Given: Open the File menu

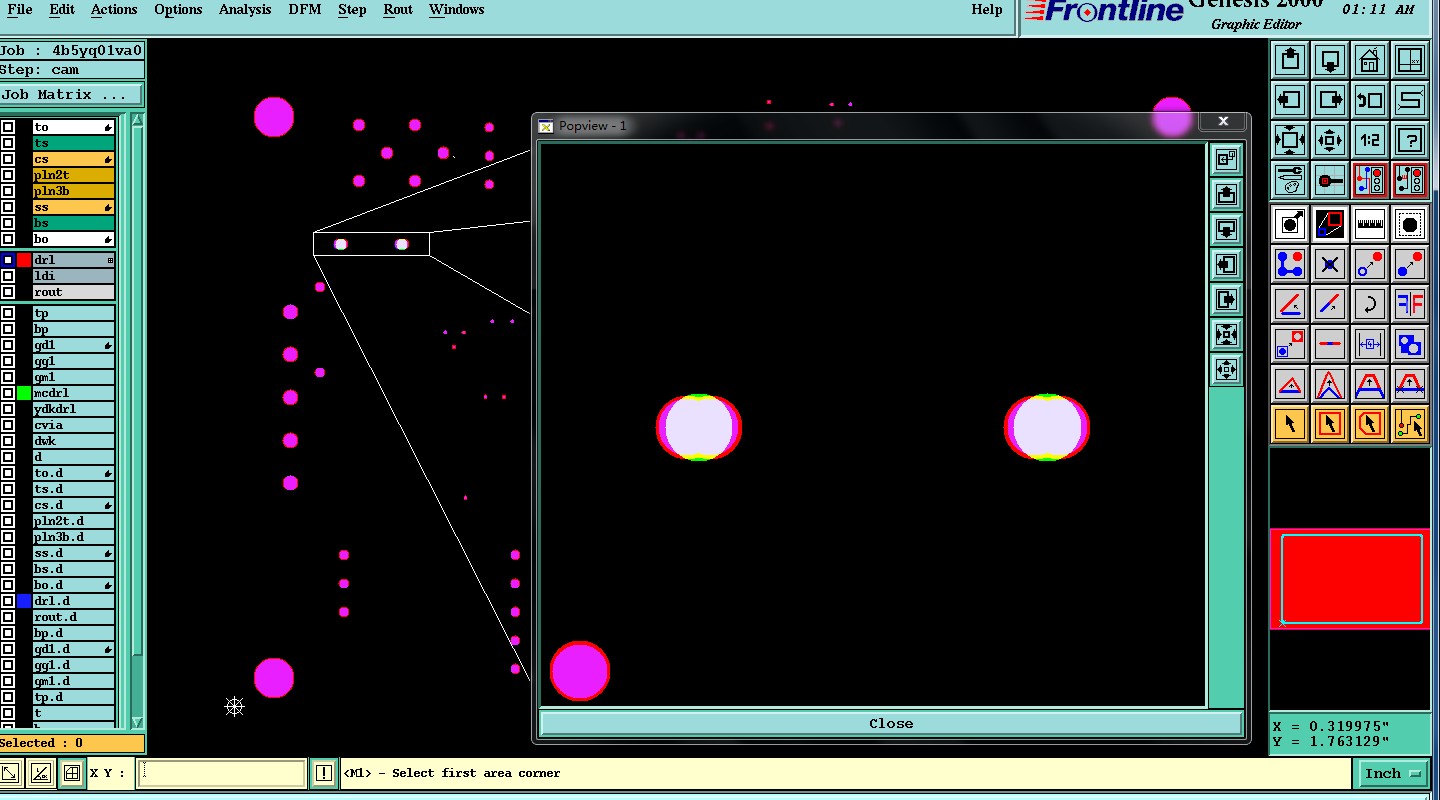Looking at the screenshot, I should point(19,10).
